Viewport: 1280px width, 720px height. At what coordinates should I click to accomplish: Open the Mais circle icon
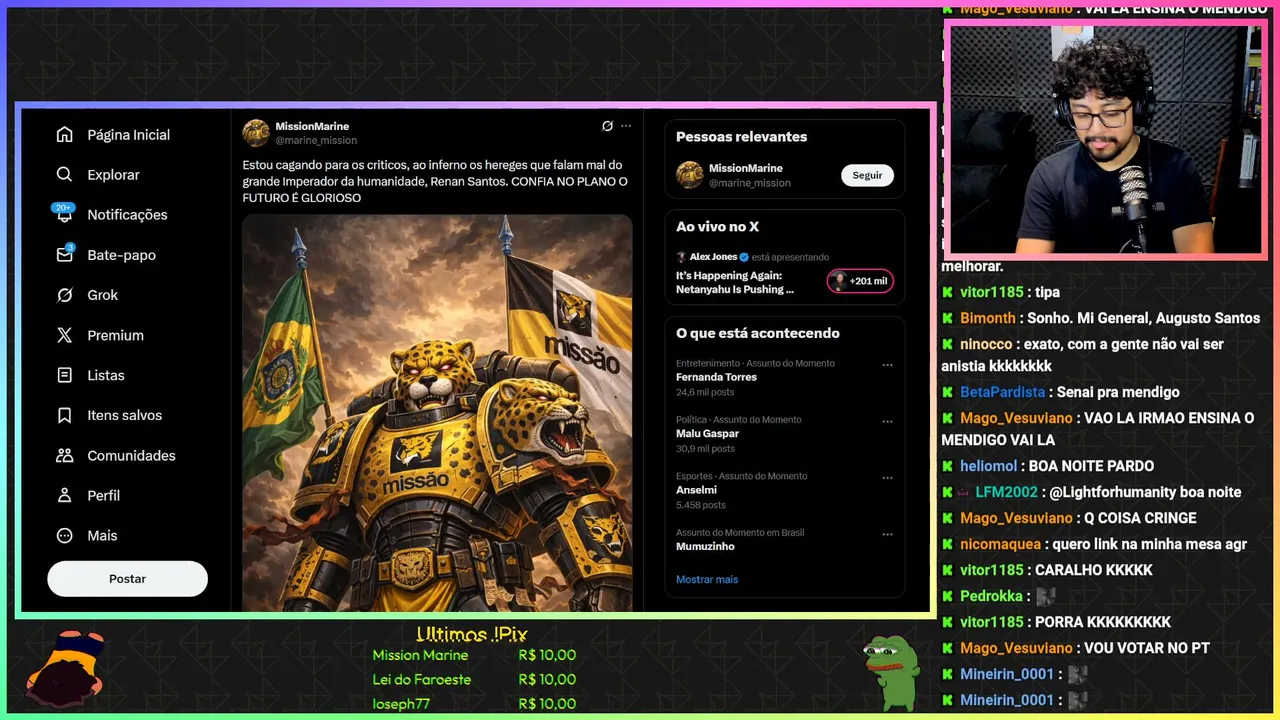[65, 535]
